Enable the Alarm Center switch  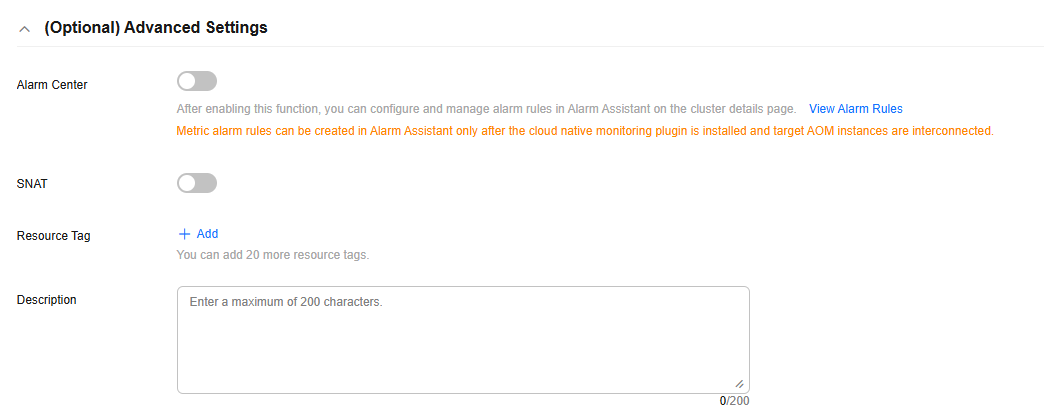(x=197, y=81)
